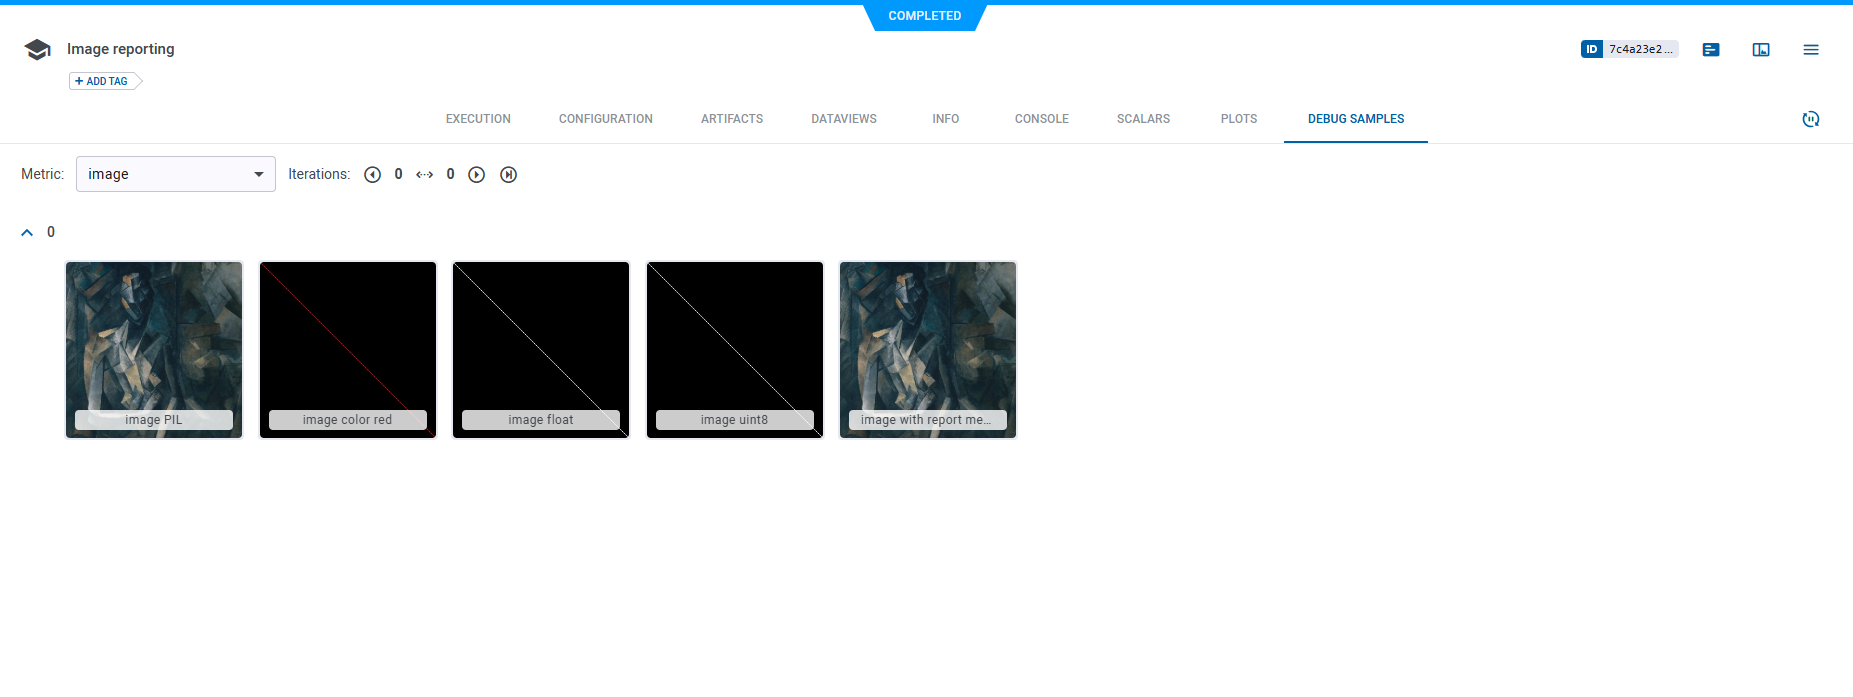1853x697 pixels.
Task: Open the hamburger menu icon
Action: point(1810,50)
